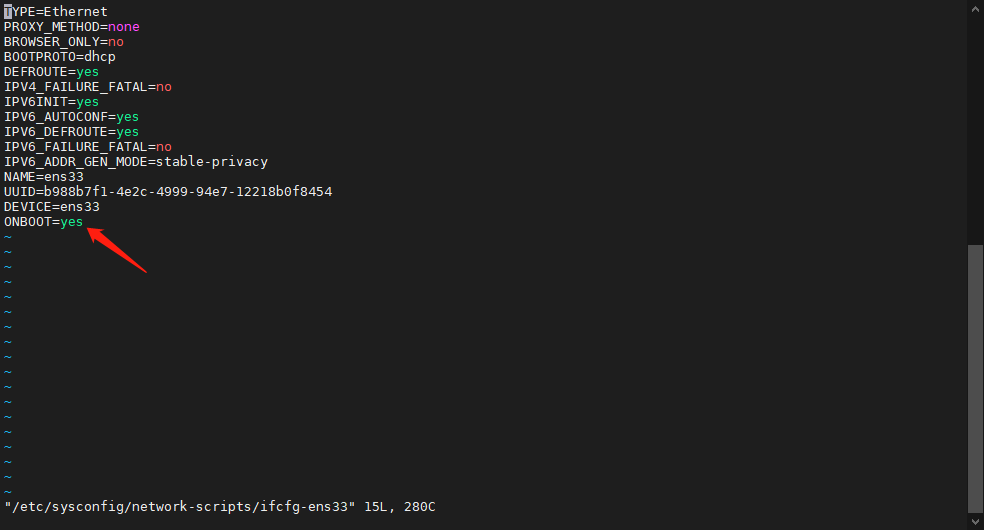Click the terminal scrollbar thumb
984x530 pixels.
click(974, 375)
